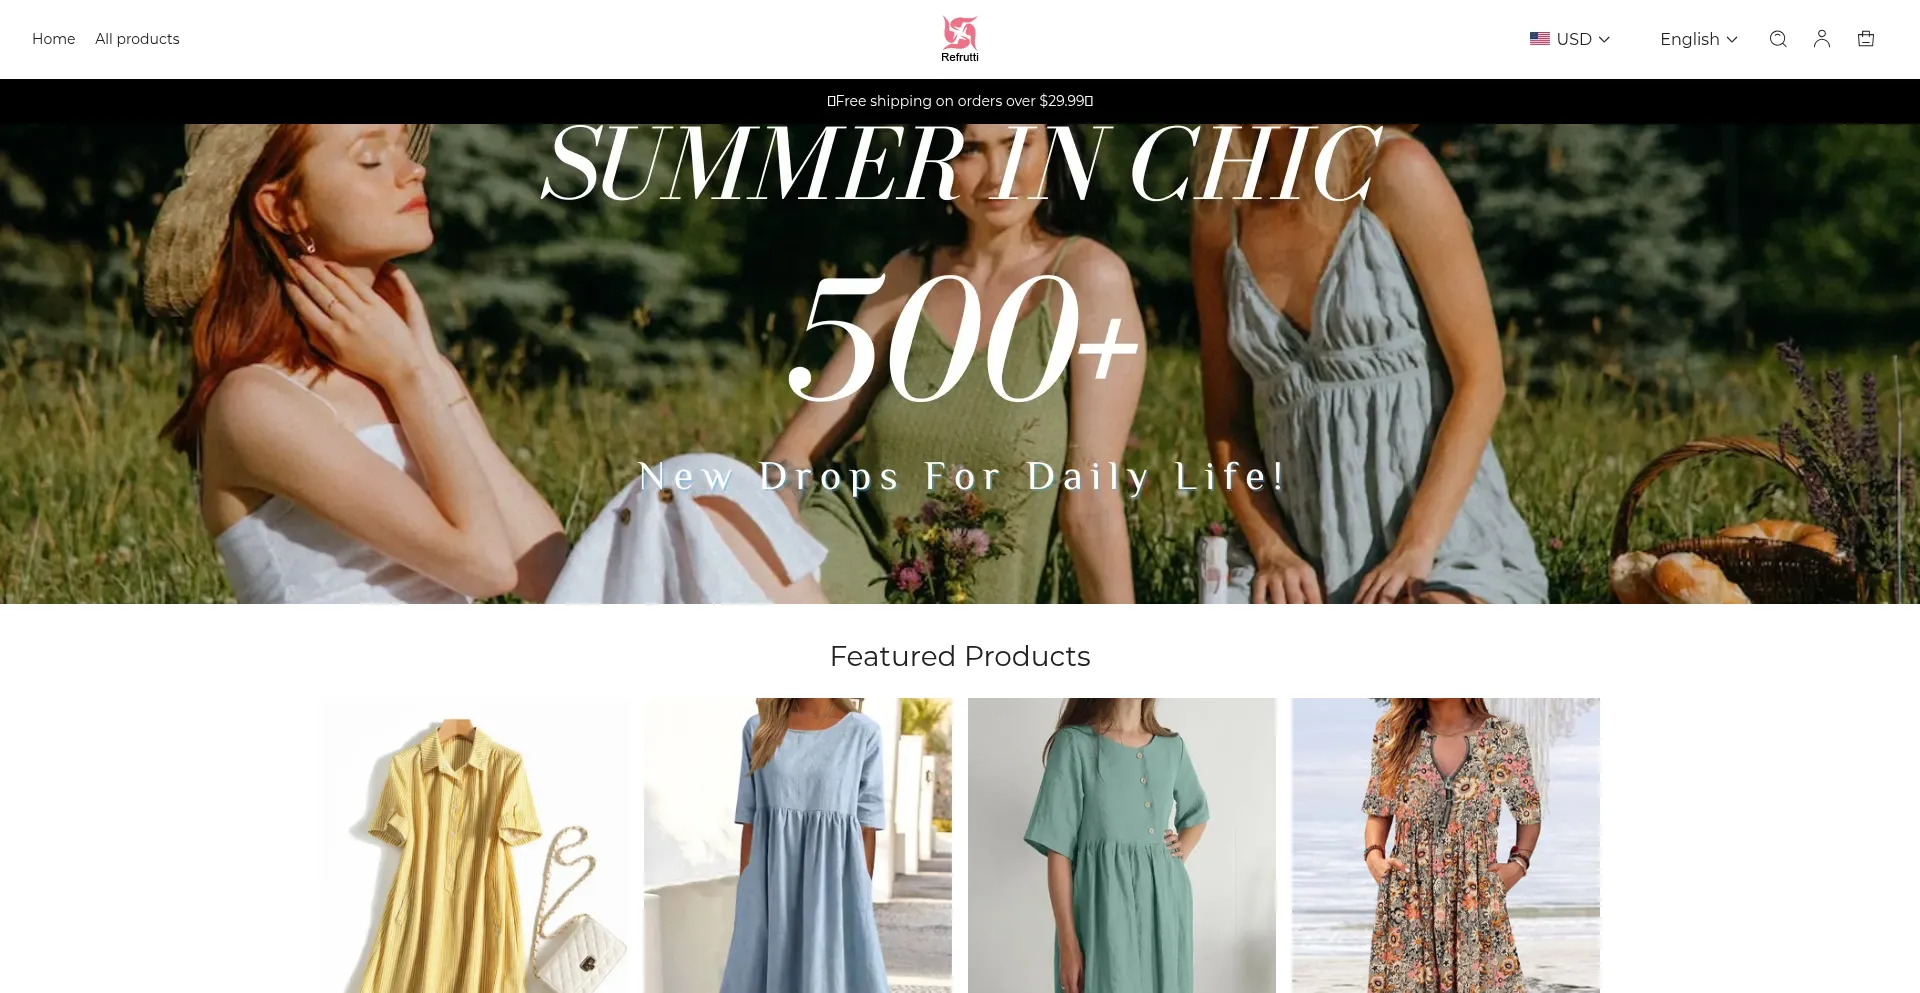Click the Refrutti pinwheel logo

click(x=960, y=32)
